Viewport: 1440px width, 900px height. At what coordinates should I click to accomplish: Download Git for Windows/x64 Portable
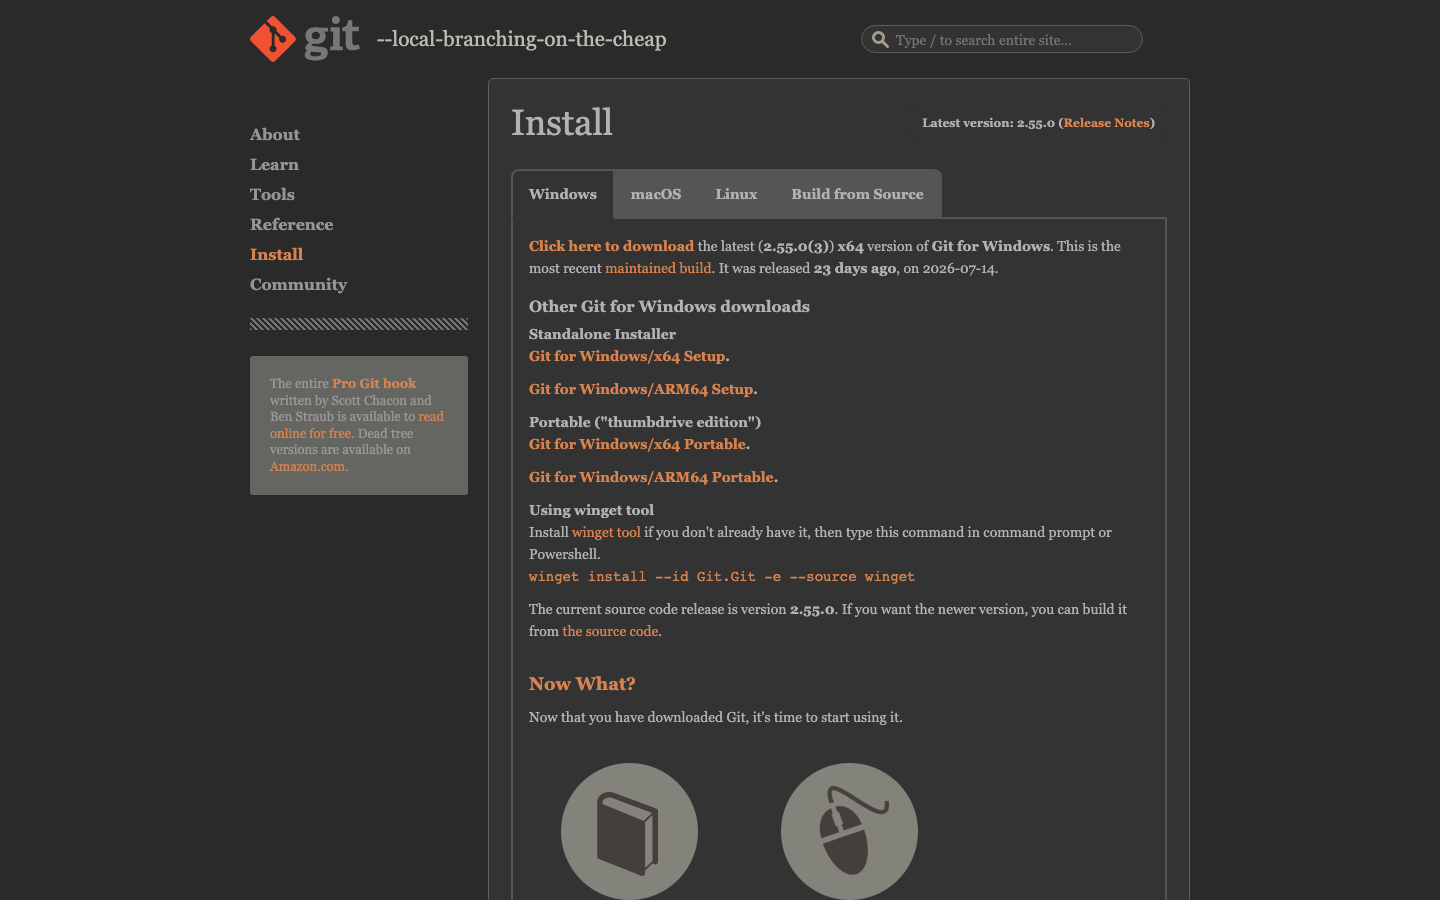coord(639,444)
